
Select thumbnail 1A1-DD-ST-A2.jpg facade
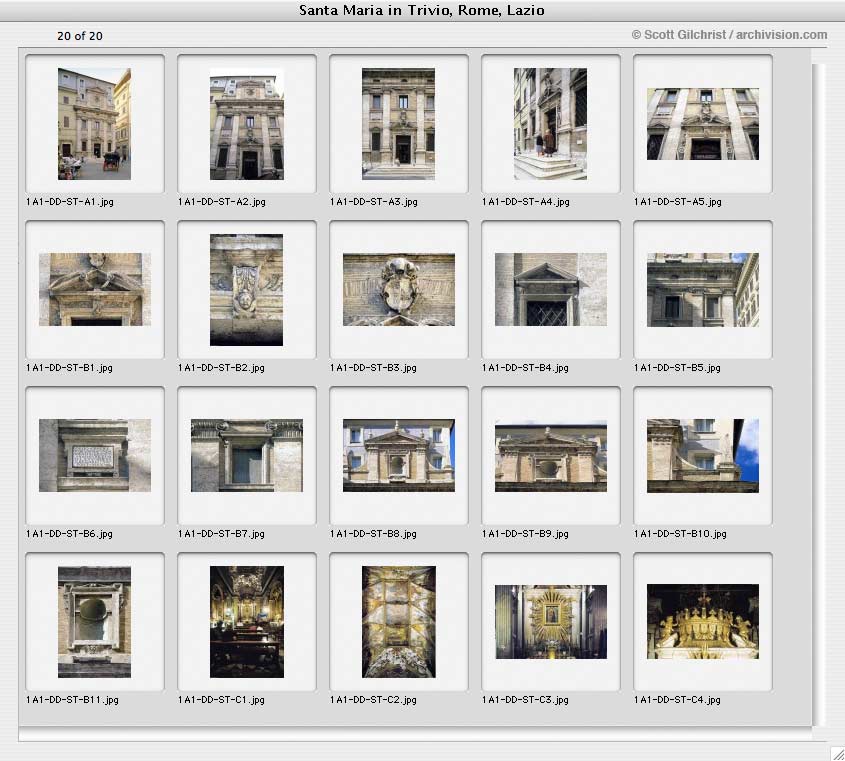click(247, 124)
